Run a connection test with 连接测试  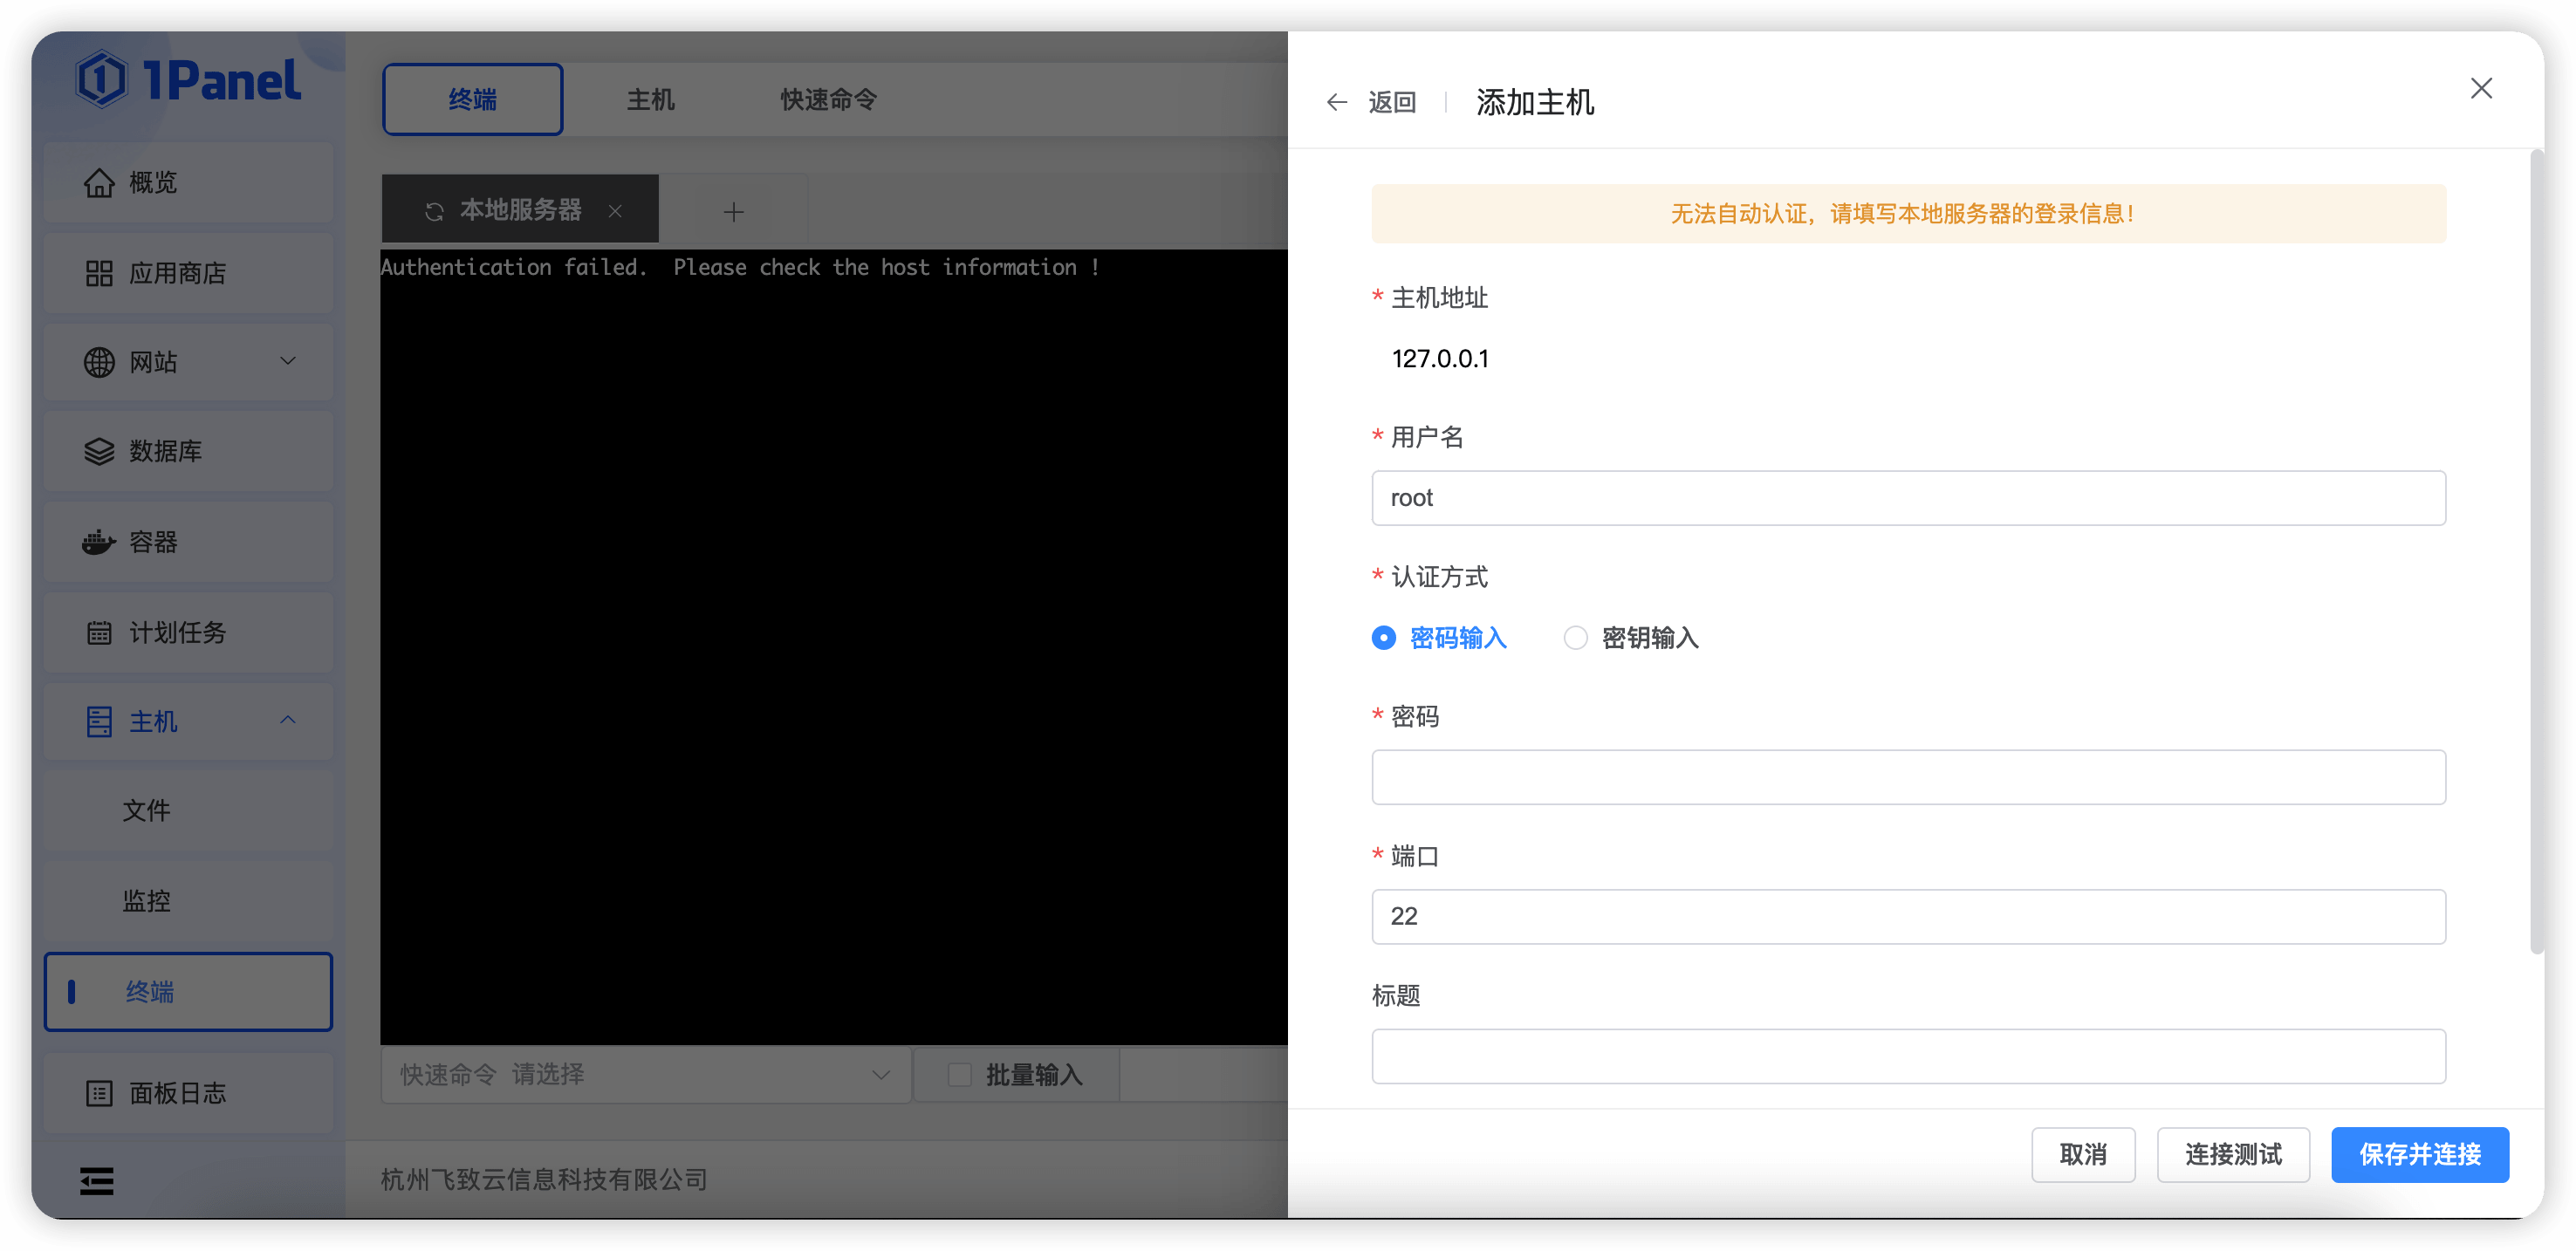2233,1154
